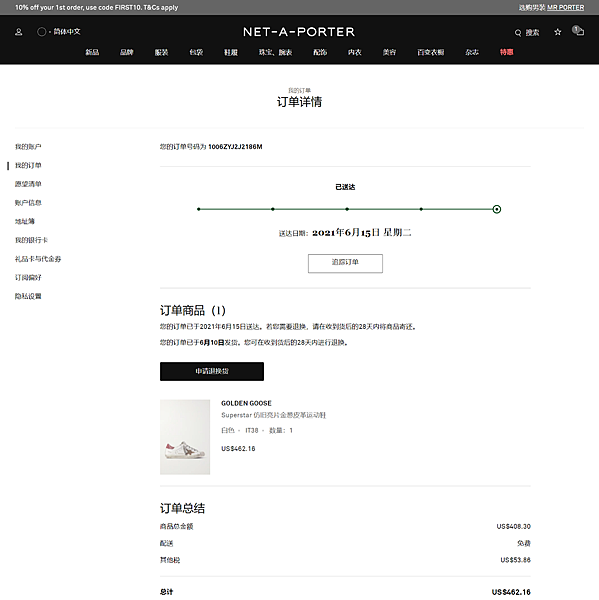Click the final delivered status marker
The width and height of the screenshot is (599, 600).
pos(496,209)
